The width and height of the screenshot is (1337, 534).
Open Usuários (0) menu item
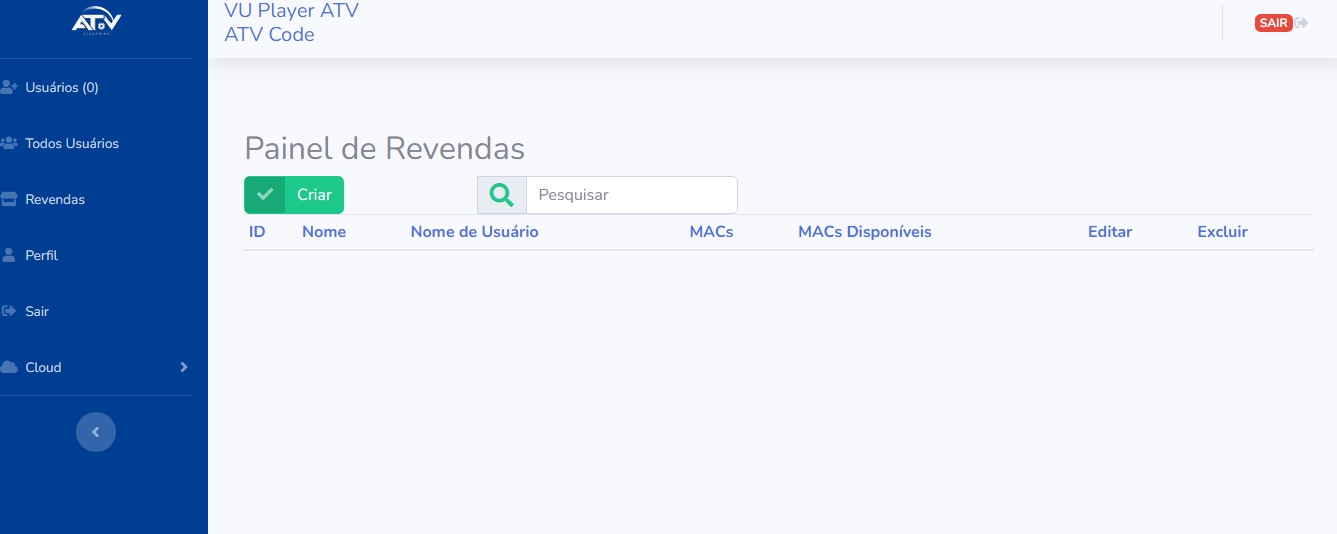(x=62, y=87)
